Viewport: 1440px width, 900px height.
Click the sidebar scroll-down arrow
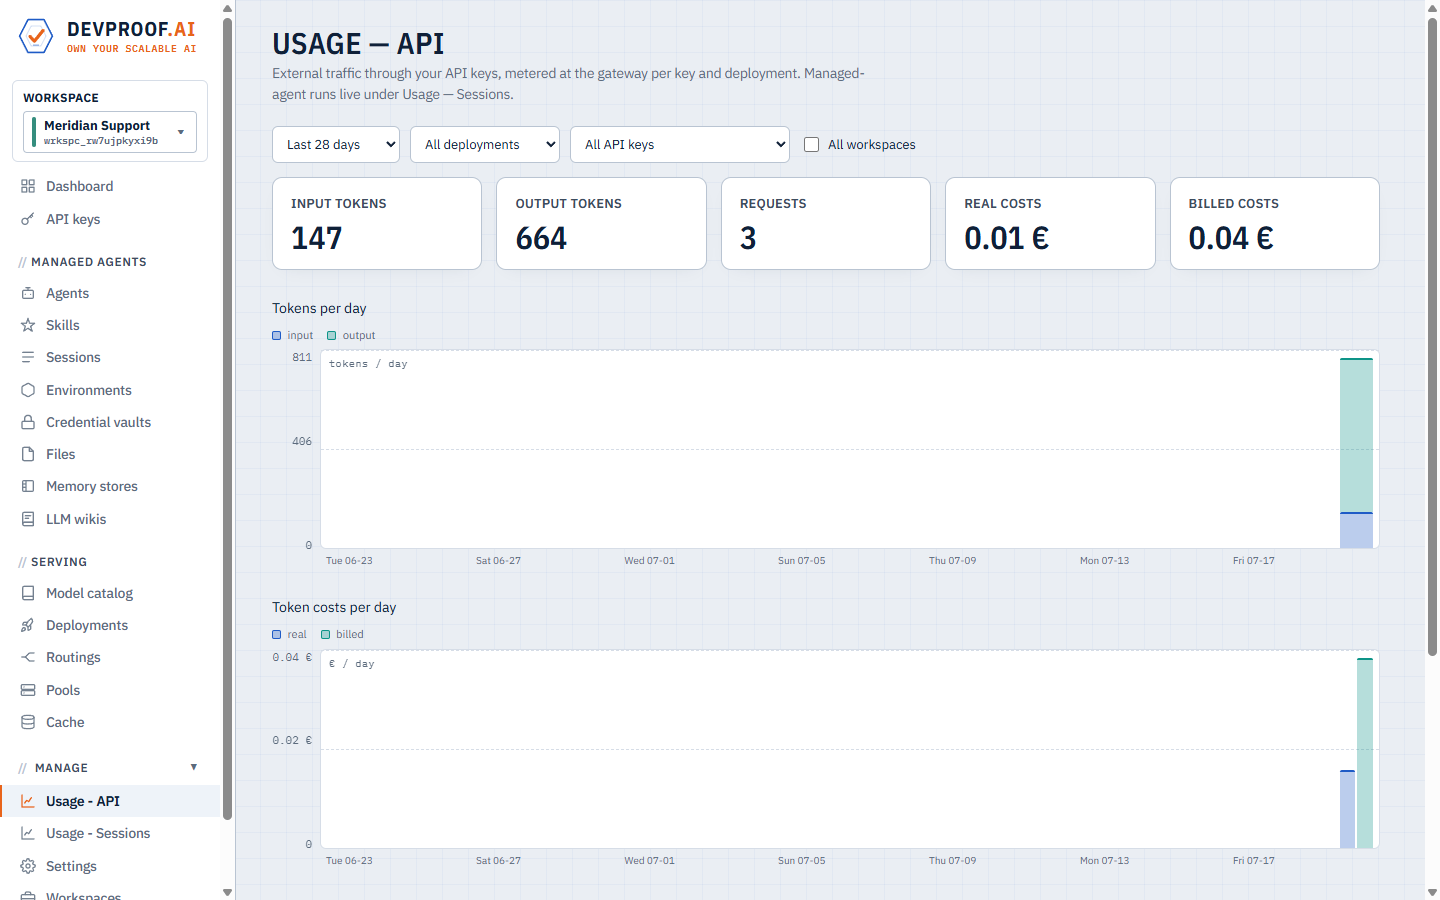click(x=227, y=892)
